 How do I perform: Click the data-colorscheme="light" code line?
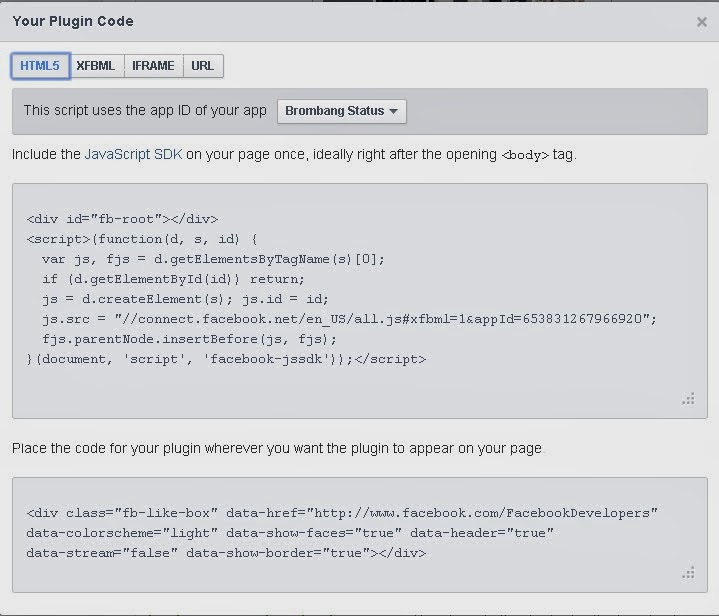[290, 533]
